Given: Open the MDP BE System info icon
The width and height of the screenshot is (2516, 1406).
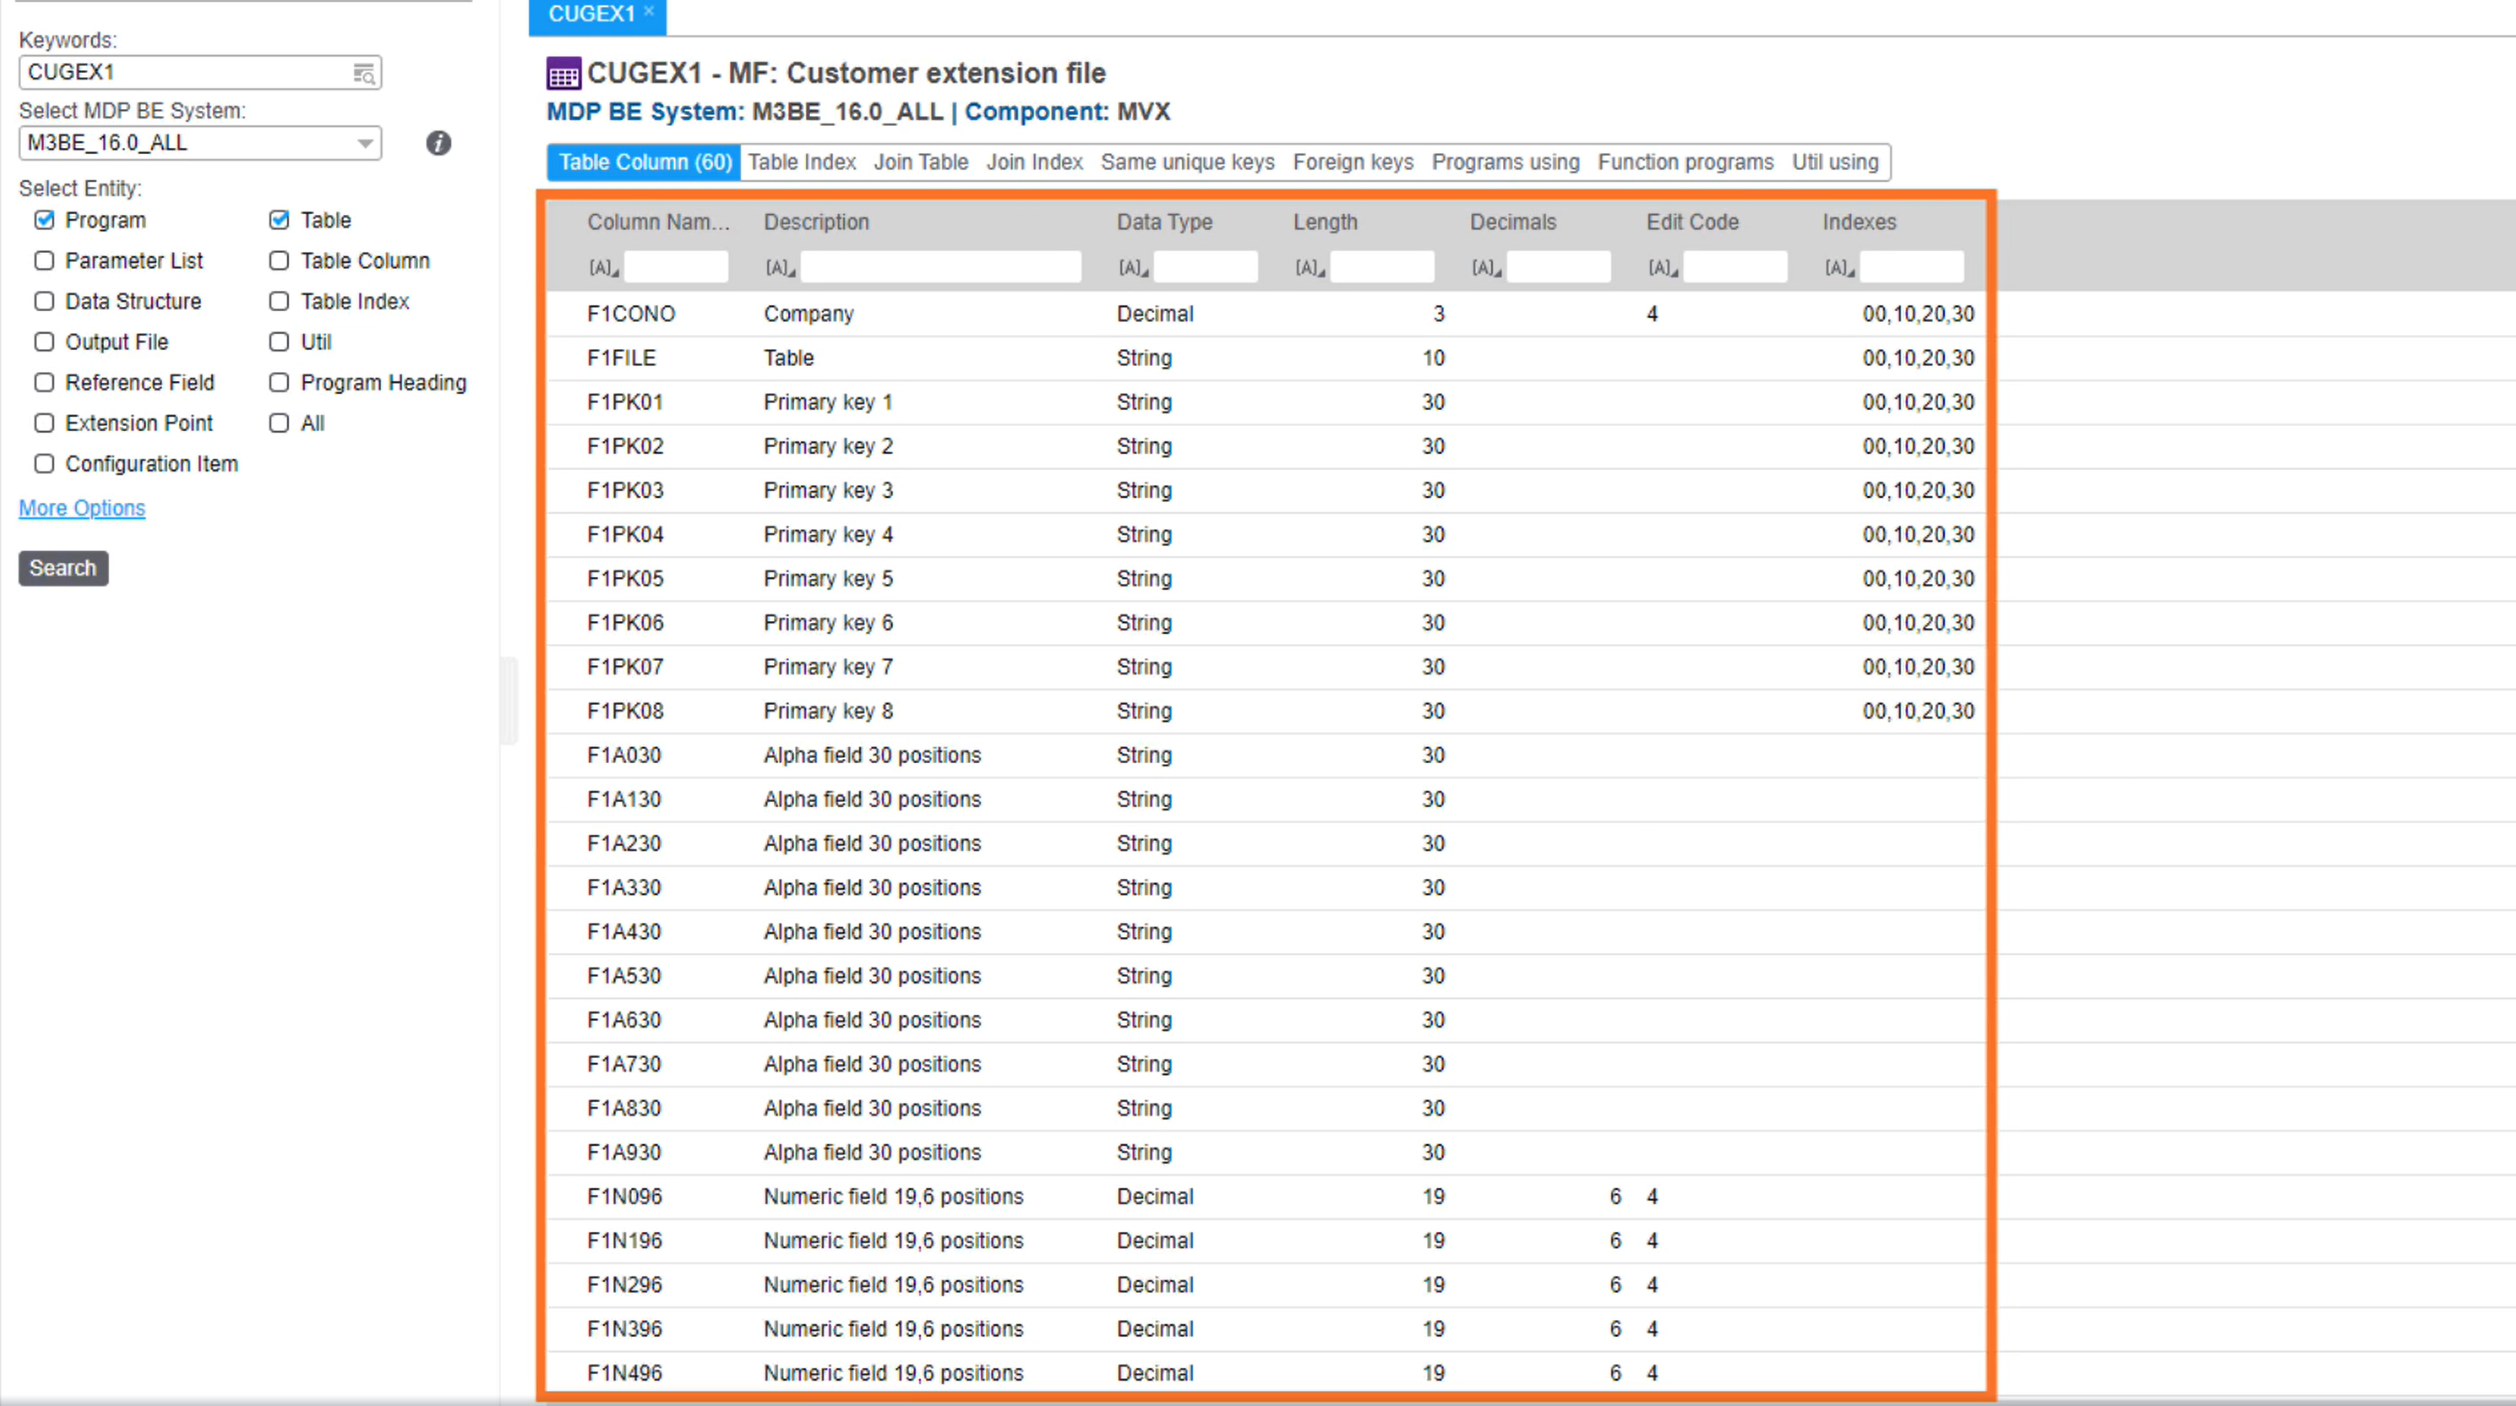Looking at the screenshot, I should tap(438, 143).
